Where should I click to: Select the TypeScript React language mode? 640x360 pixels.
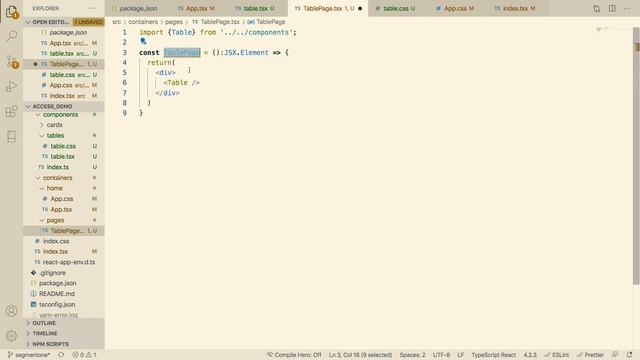tap(493, 355)
